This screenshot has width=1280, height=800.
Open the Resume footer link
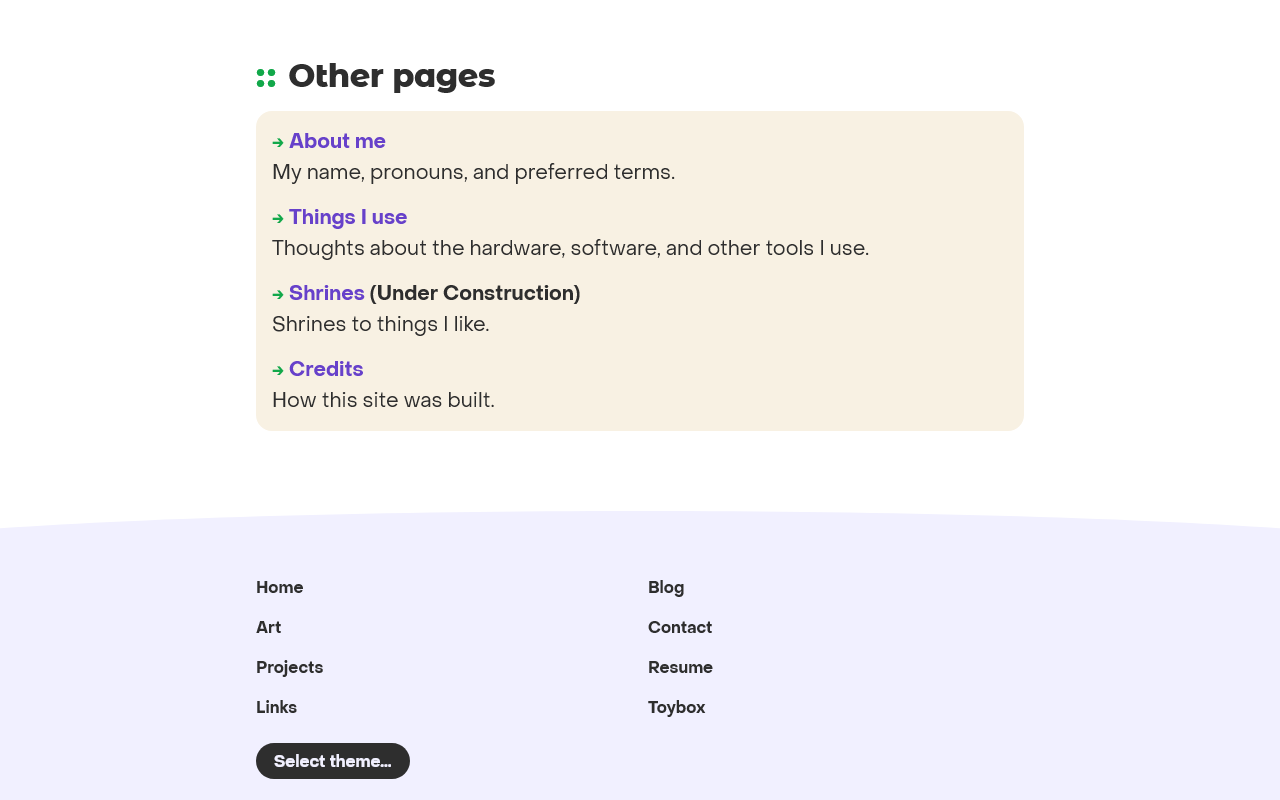point(680,667)
